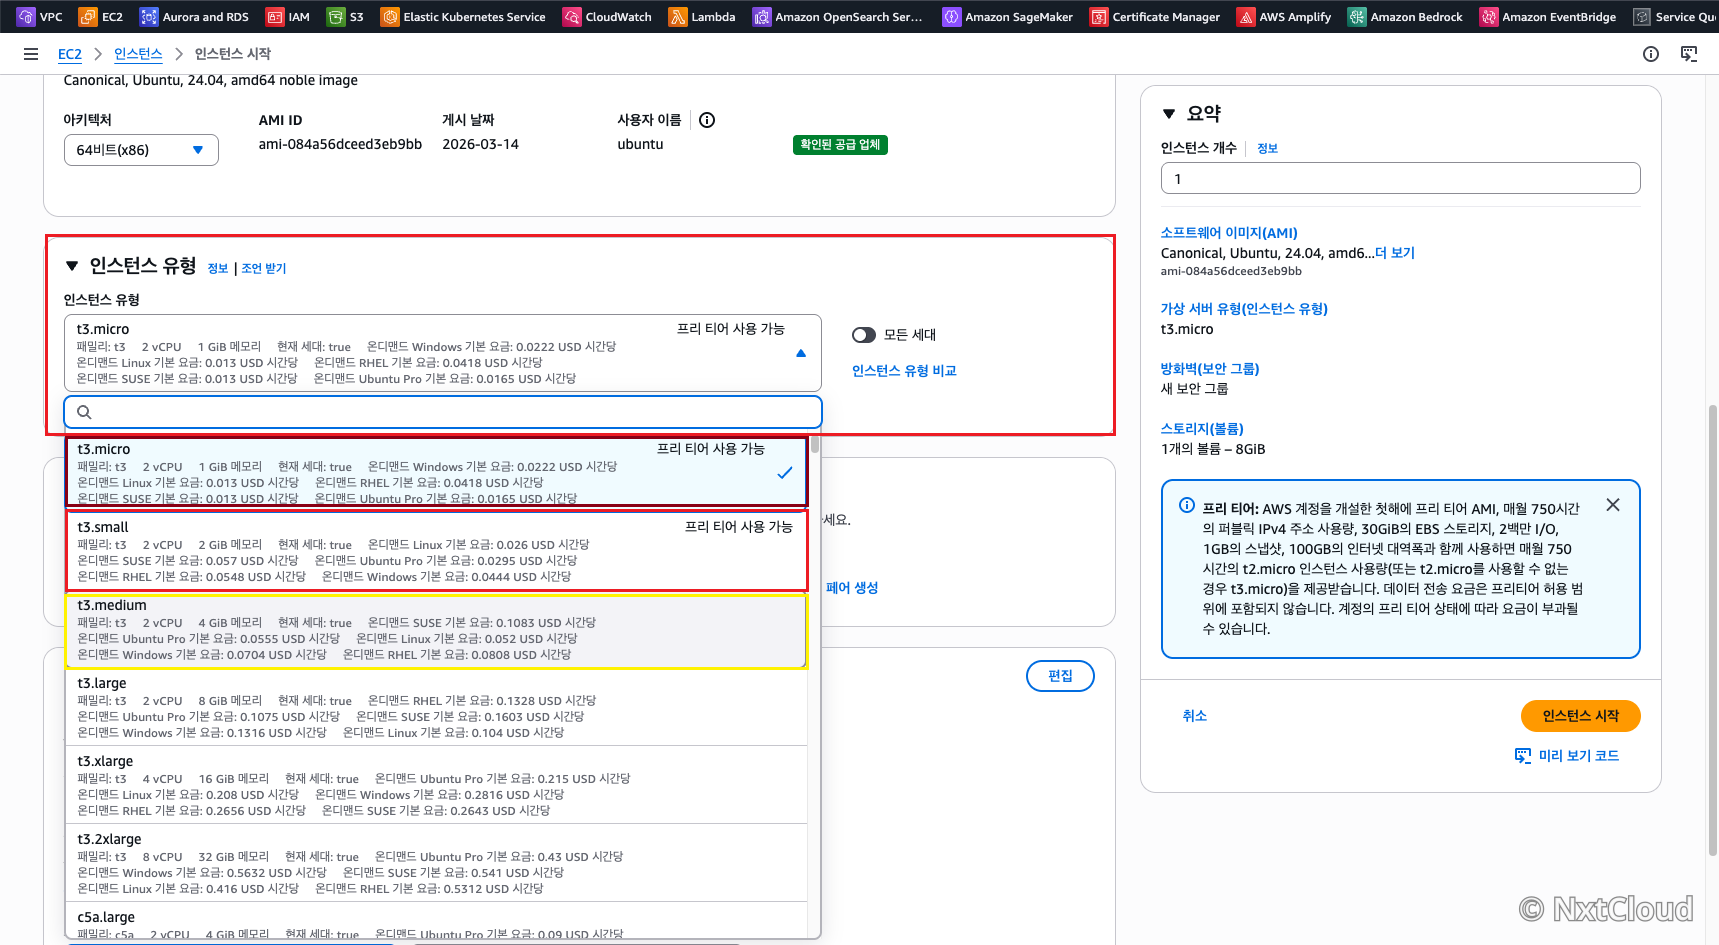Screen dimensions: 1719x945
Task: Click the 편집 edit button
Action: pos(1060,676)
